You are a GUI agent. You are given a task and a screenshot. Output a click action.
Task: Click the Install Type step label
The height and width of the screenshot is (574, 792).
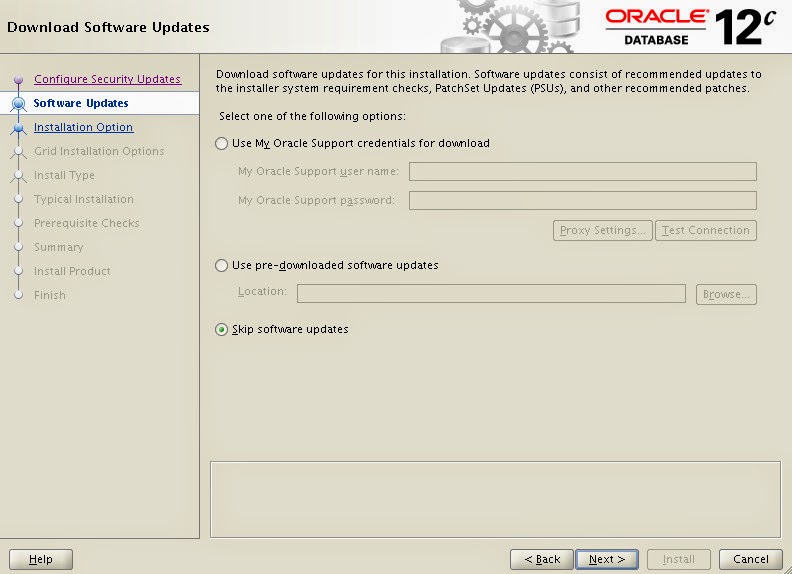coord(64,175)
